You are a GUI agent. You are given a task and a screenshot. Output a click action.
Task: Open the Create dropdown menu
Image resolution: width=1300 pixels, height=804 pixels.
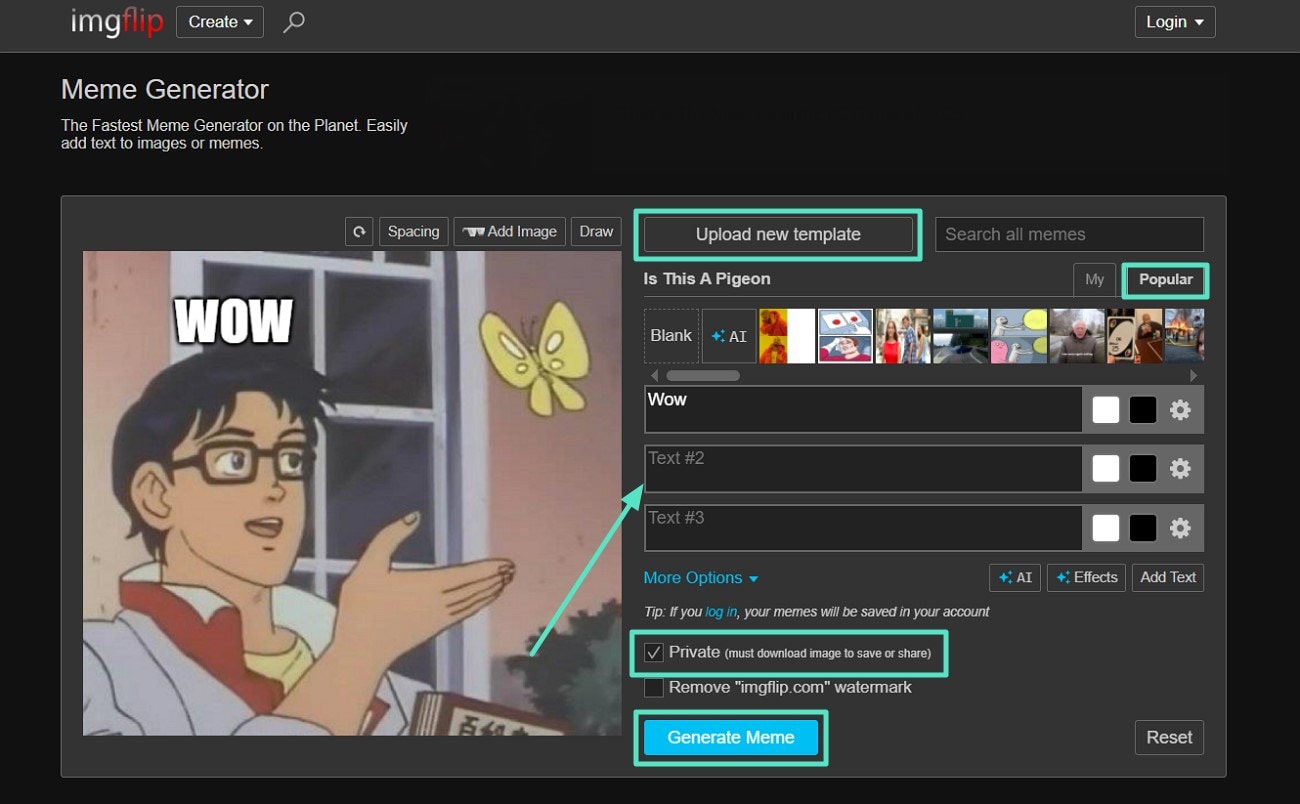(x=220, y=22)
